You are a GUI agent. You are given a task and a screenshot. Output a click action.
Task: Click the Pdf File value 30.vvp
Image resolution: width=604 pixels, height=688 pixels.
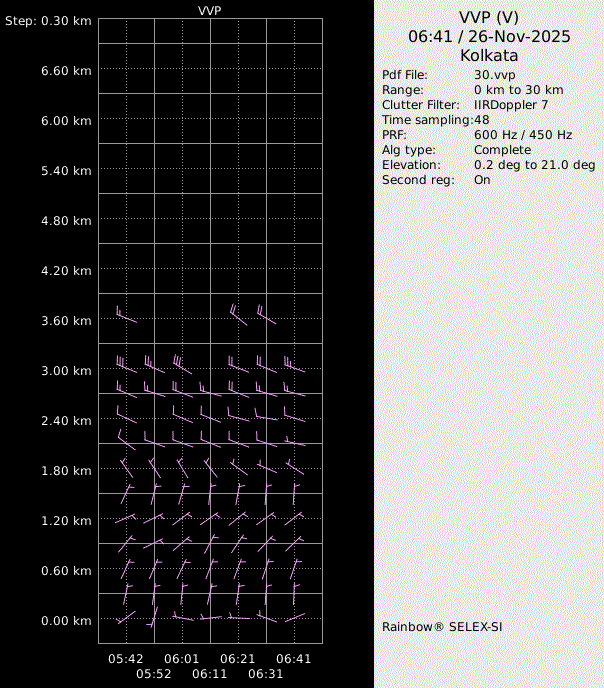pyautogui.click(x=494, y=76)
